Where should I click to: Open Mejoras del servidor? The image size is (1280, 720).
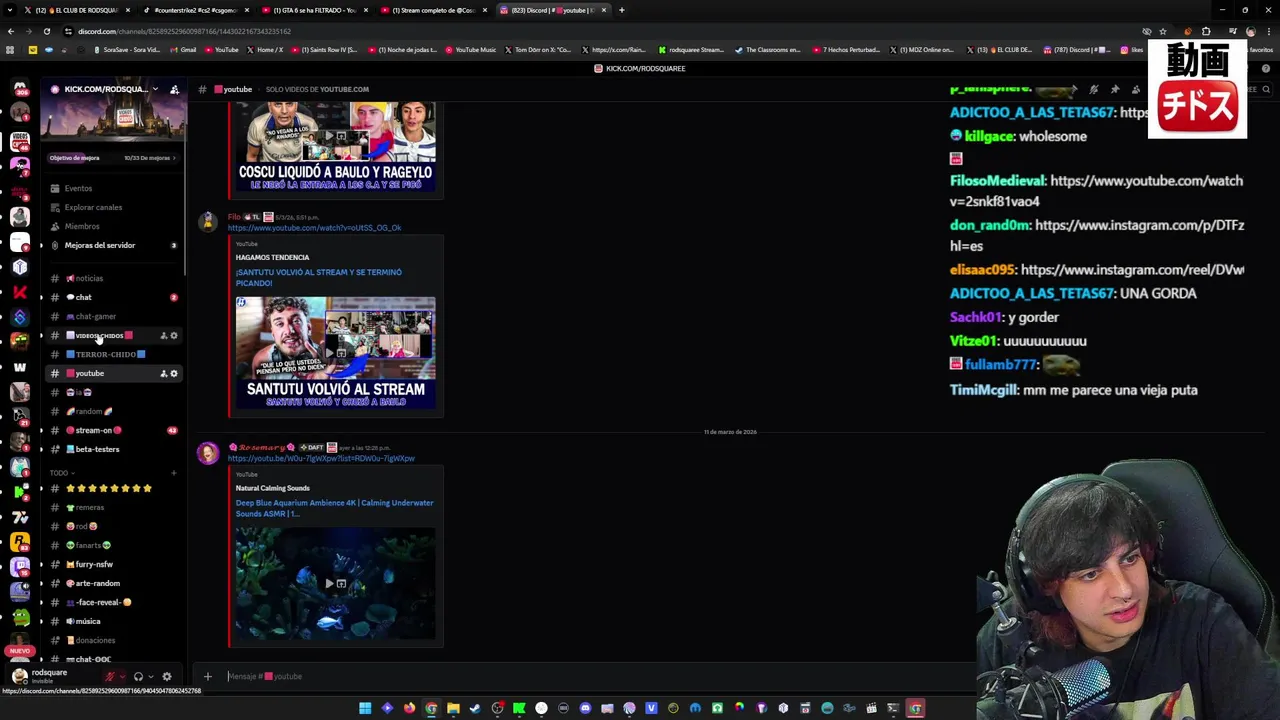(112, 245)
